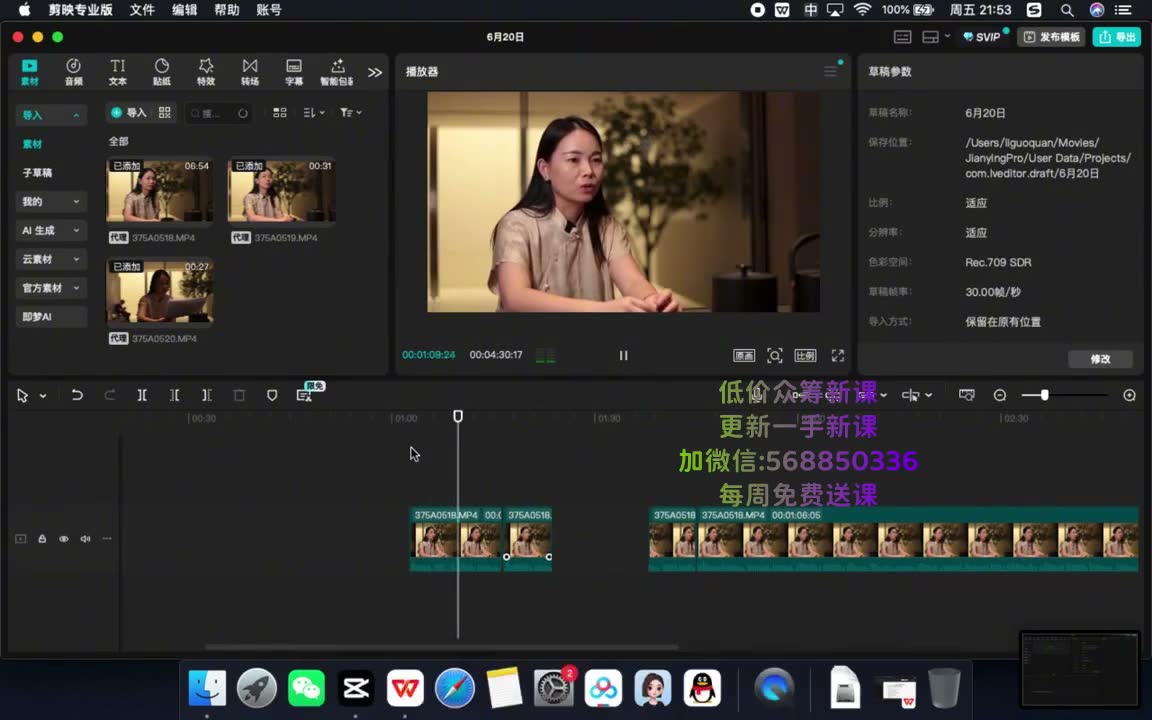Open the 发布模板 publish template button
Viewport: 1152px width, 720px height.
click(1051, 37)
